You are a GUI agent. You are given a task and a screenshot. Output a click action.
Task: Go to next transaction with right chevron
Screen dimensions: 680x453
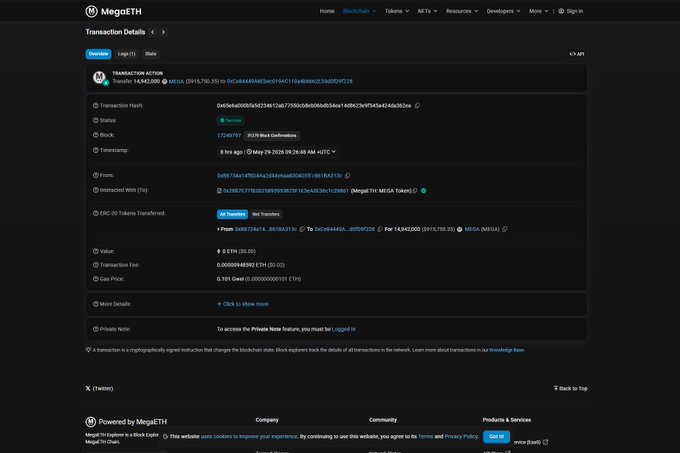point(163,32)
